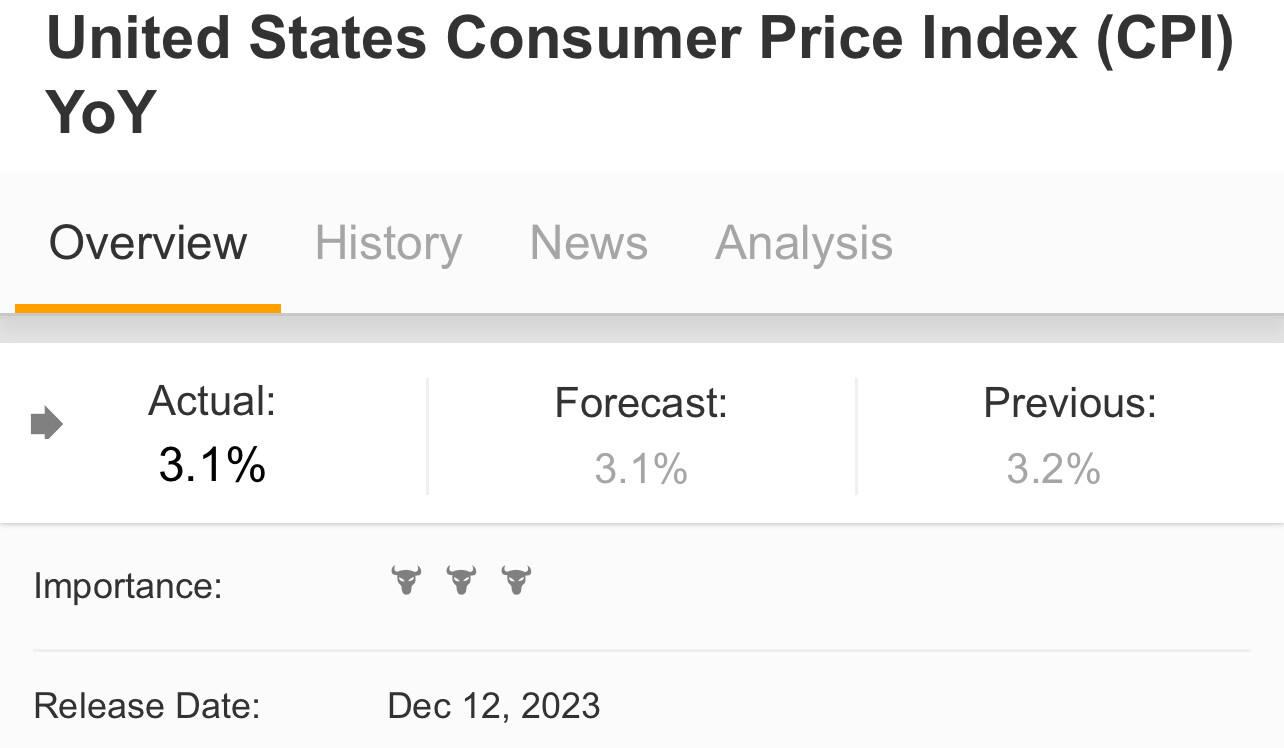Click the first bull importance icon

click(406, 580)
